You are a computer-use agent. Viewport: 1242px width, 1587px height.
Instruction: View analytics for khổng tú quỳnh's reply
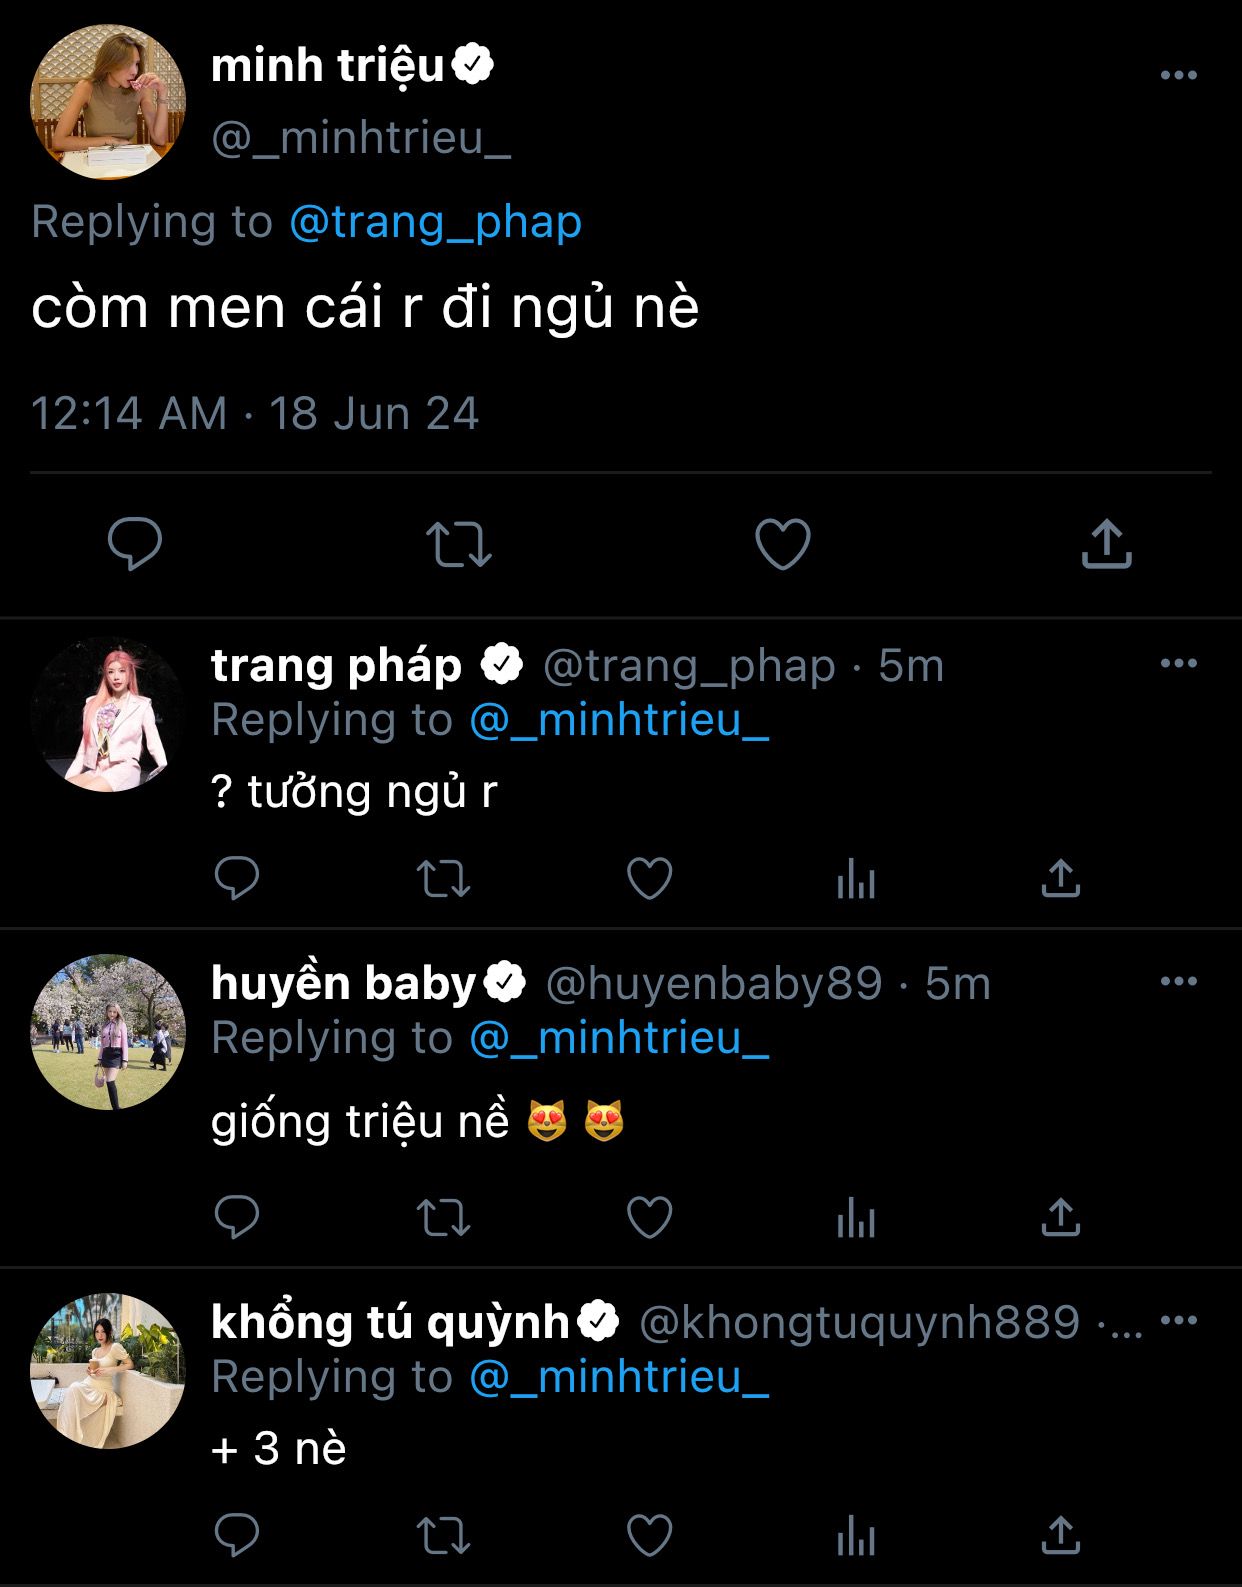pos(856,1537)
